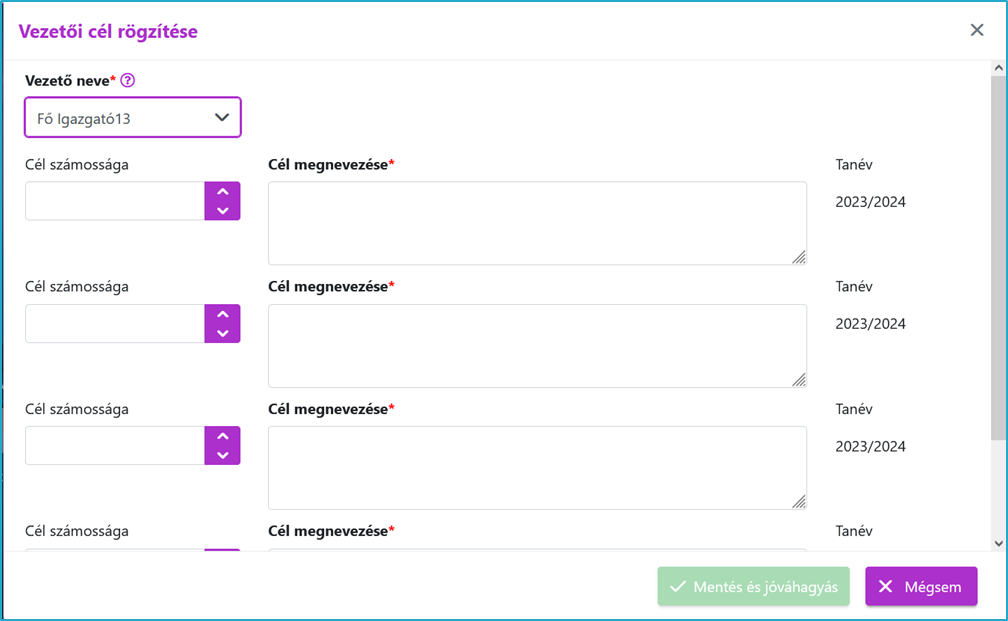Focus the first Cél számossága number field
Viewport: 1008px width, 621px height.
(115, 201)
